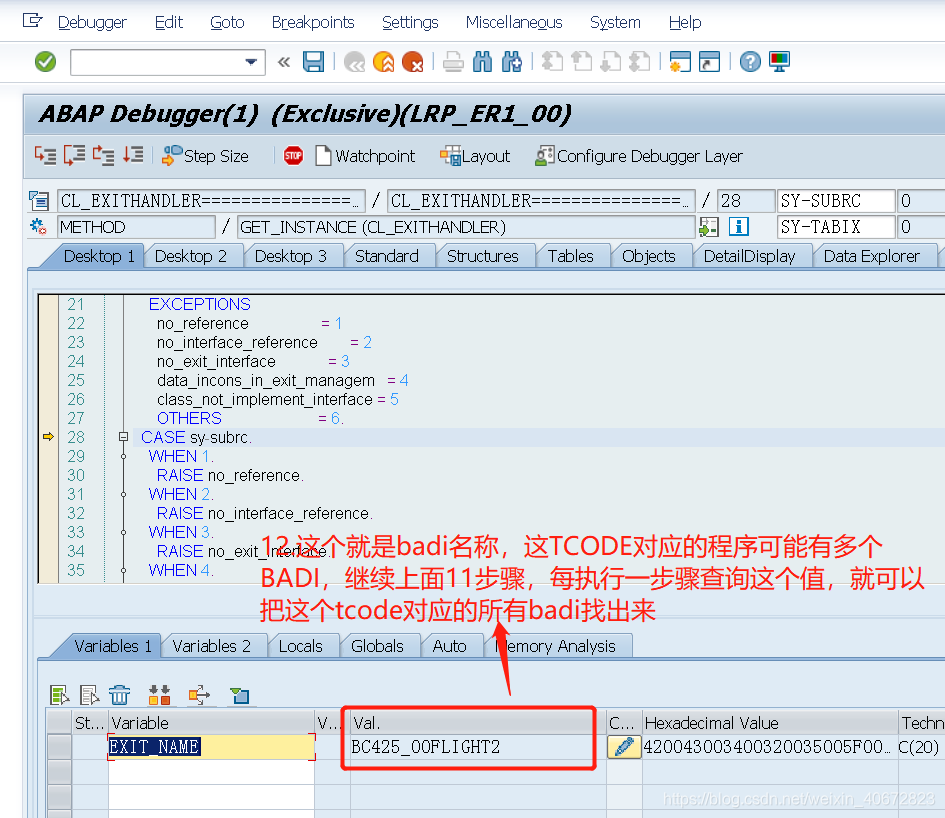945x818 pixels.
Task: Switch to the Tables tab
Action: (571, 256)
